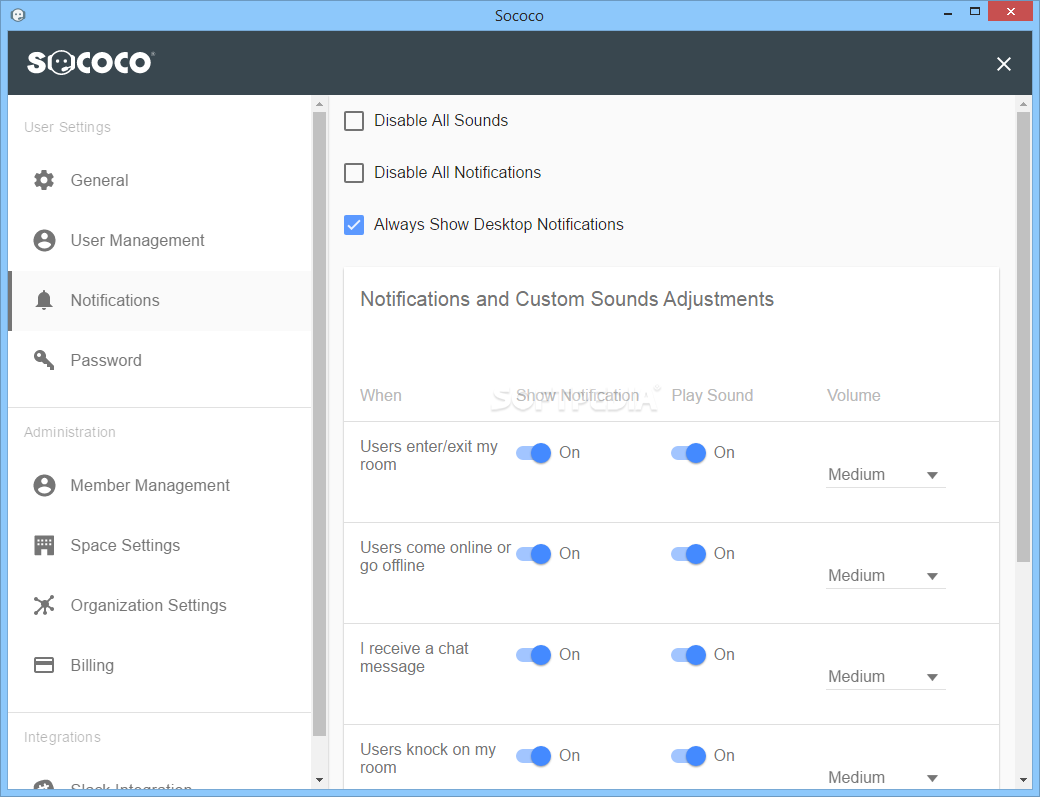The image size is (1040, 797).
Task: Open Password settings
Action: 159,360
